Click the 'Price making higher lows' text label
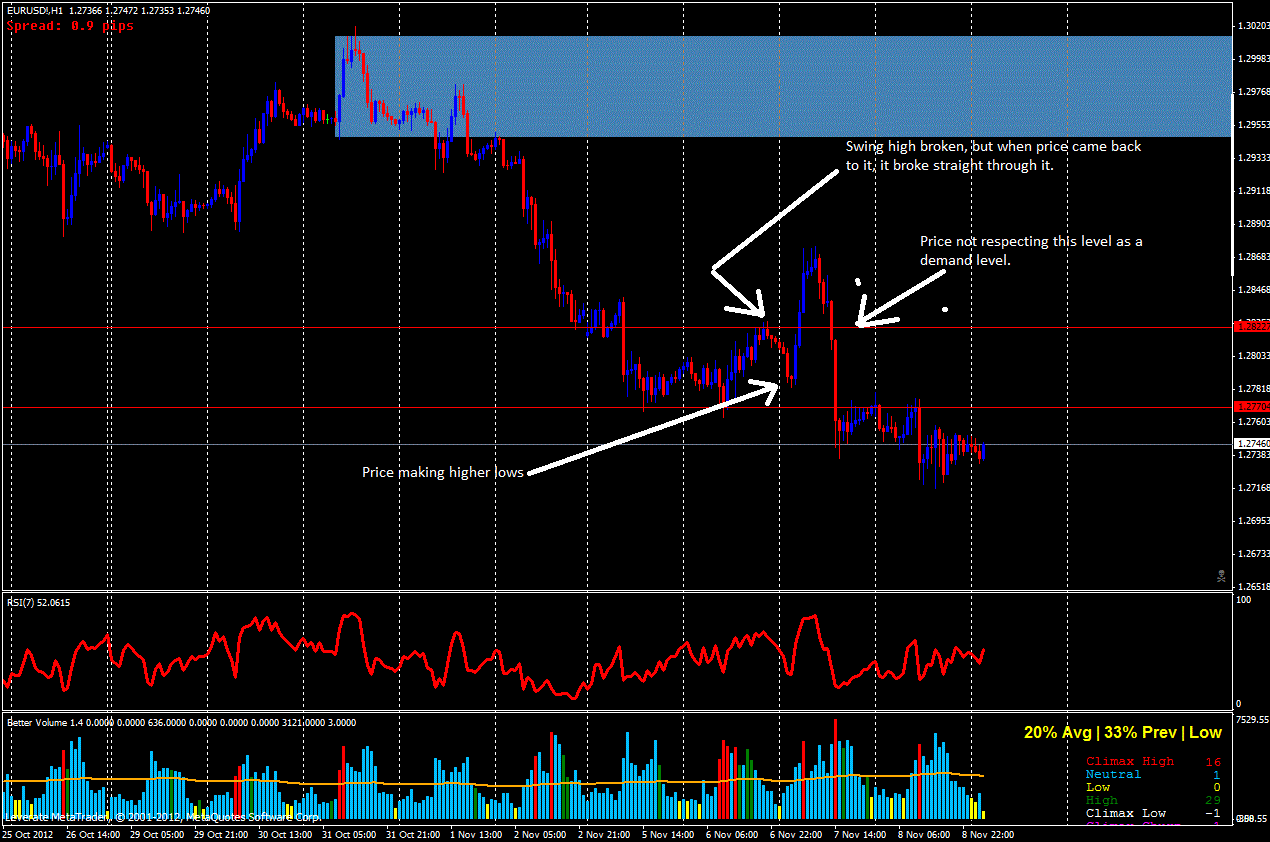Viewport: 1270px width, 842px height. tap(442, 472)
